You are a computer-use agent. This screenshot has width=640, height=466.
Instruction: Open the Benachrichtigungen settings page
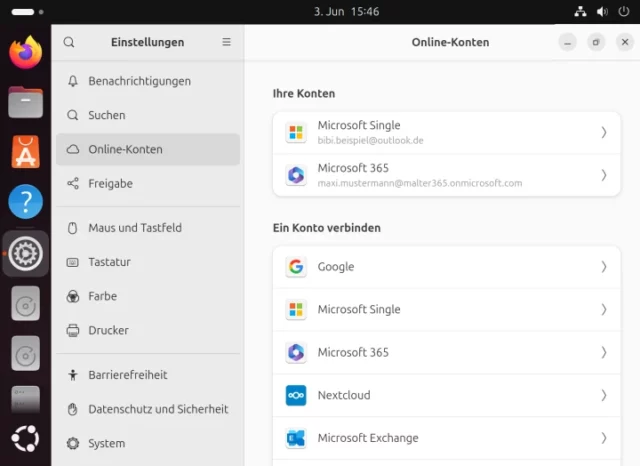148,81
